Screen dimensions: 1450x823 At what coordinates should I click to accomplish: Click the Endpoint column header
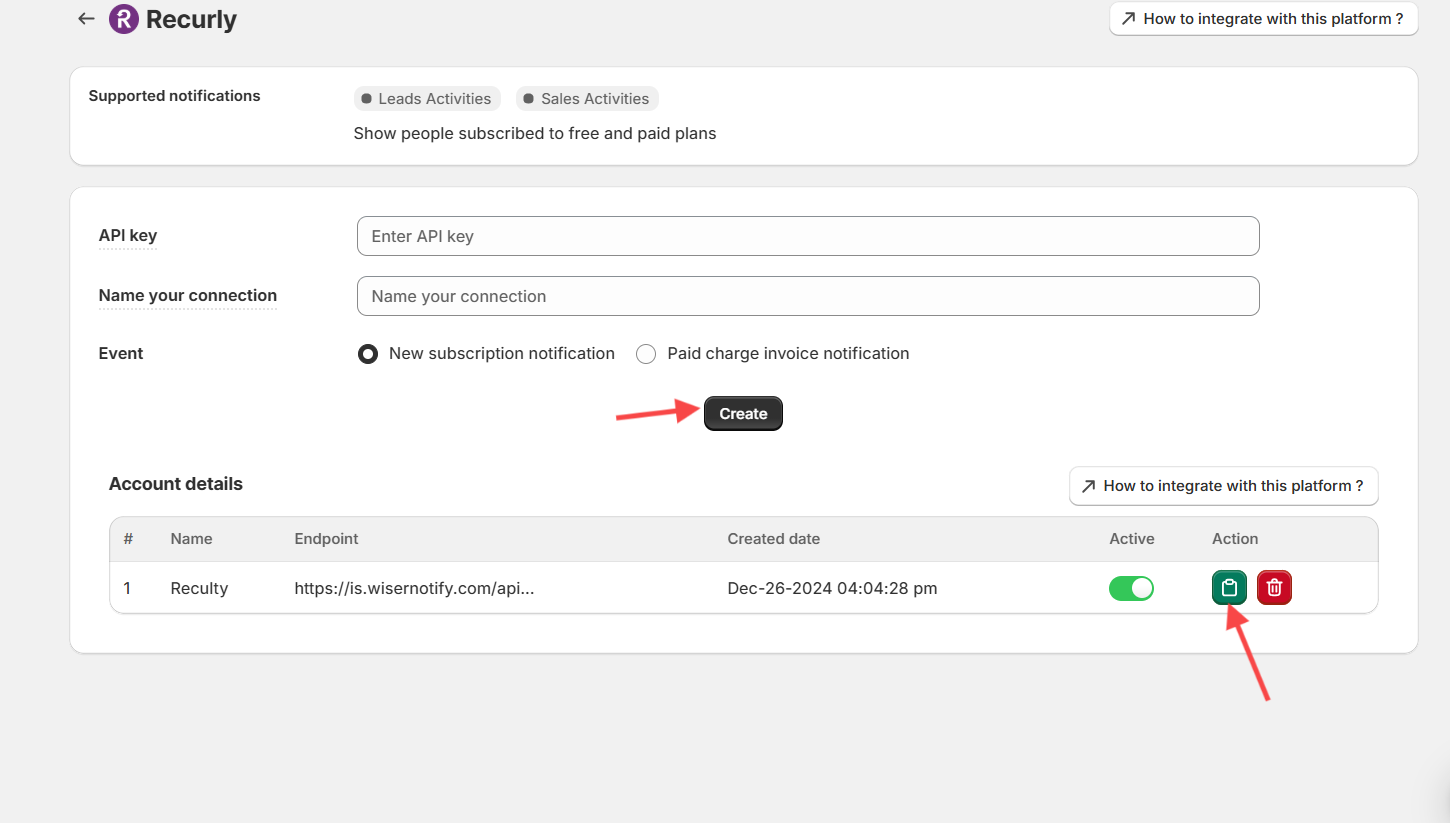pos(326,539)
